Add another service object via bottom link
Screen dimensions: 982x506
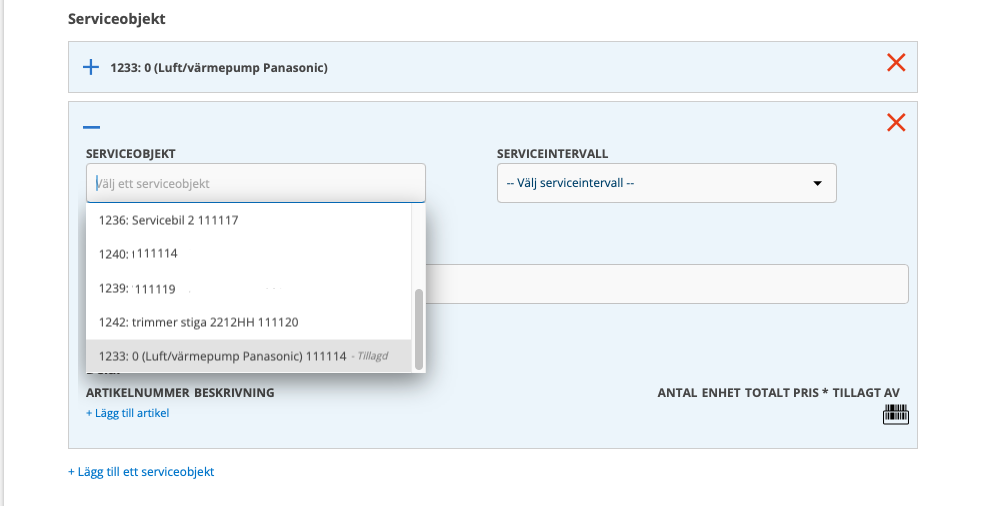[141, 471]
